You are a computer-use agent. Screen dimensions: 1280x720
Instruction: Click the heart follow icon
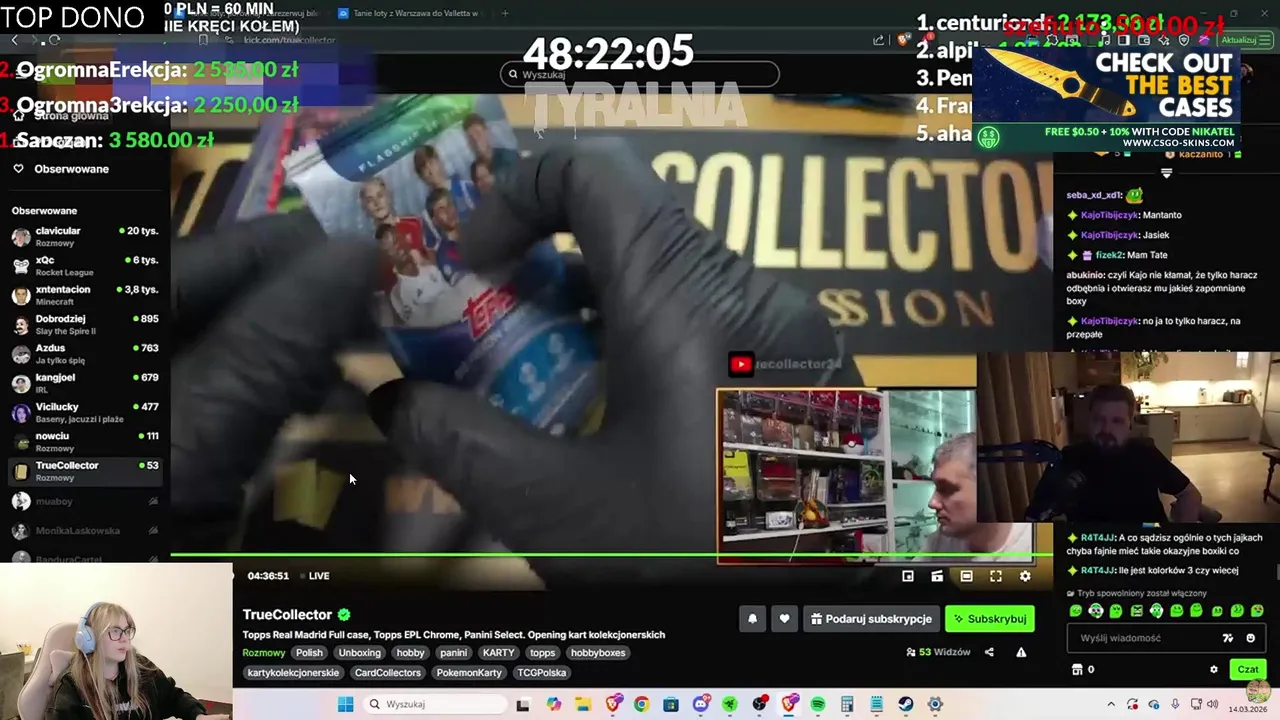click(784, 619)
